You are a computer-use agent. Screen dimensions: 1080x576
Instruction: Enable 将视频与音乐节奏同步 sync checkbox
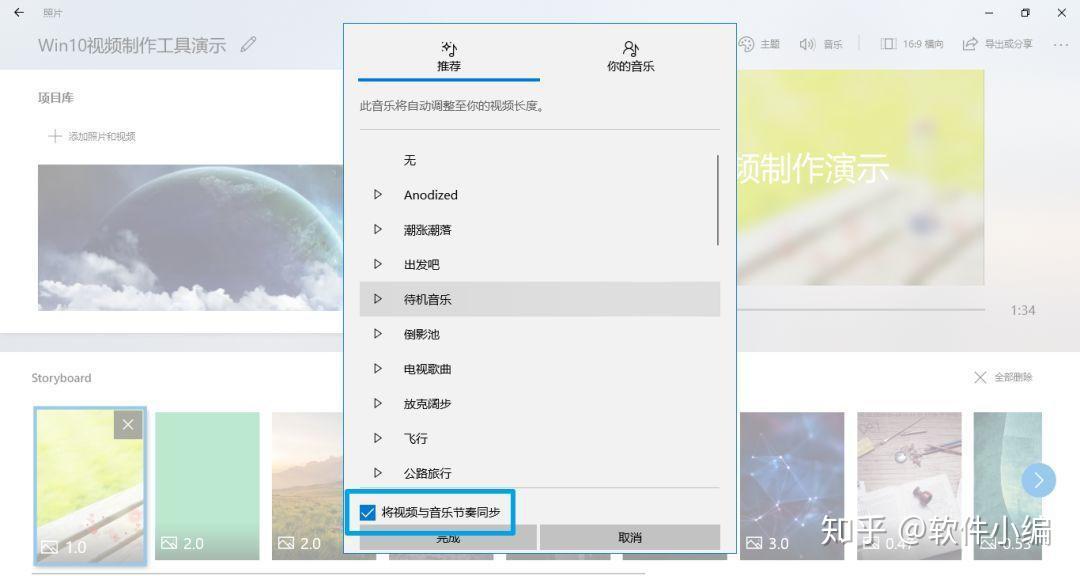[x=369, y=512]
